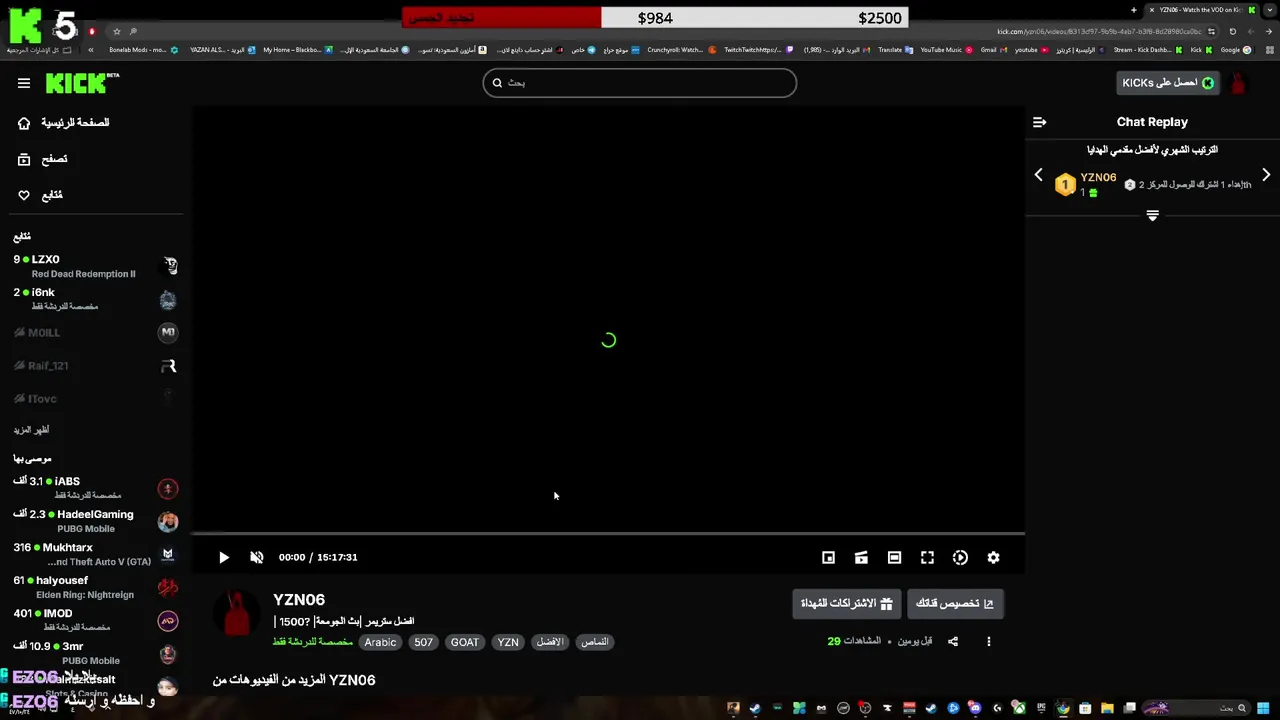Go to previous leaderboard slide arrow

tap(1038, 175)
